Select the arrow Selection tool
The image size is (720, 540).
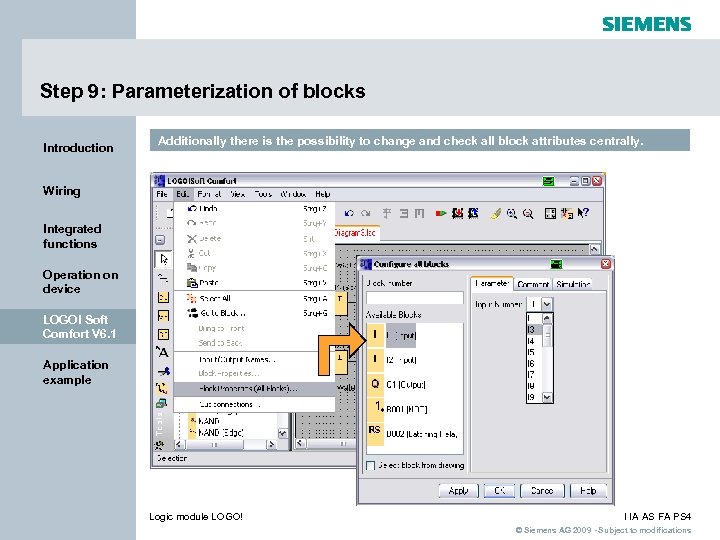(x=163, y=259)
